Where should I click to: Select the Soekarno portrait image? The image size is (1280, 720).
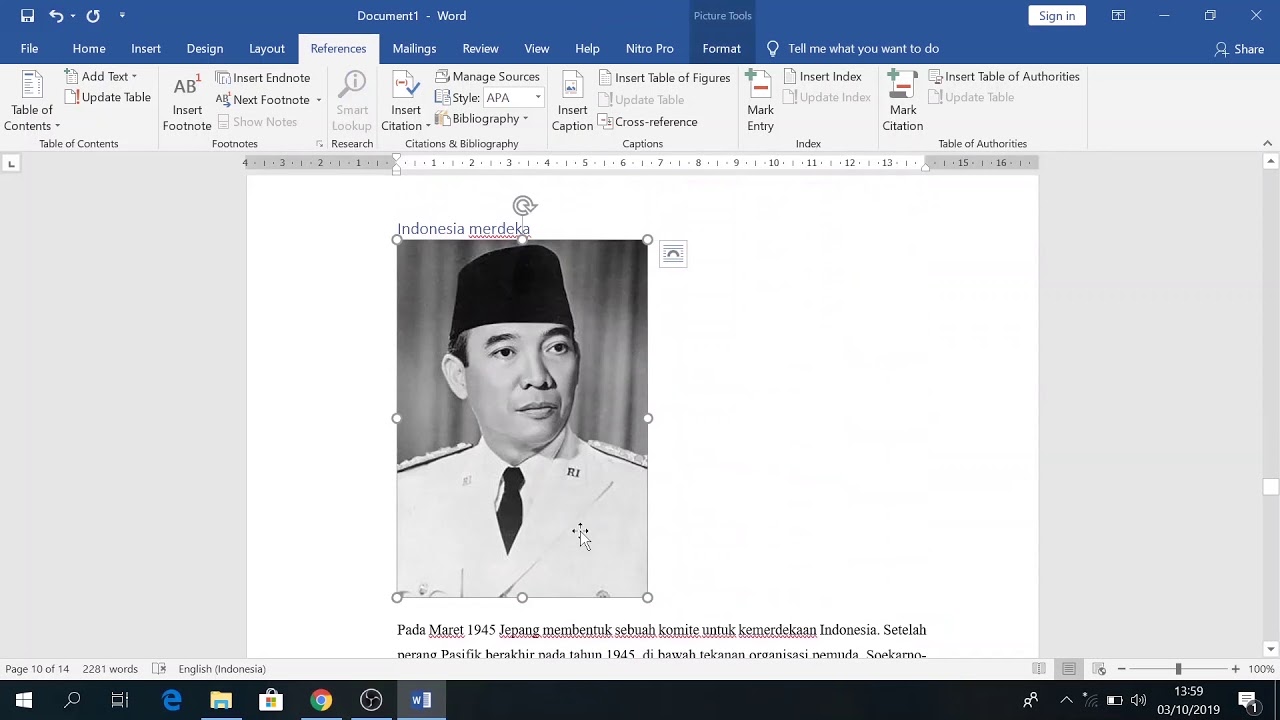522,418
